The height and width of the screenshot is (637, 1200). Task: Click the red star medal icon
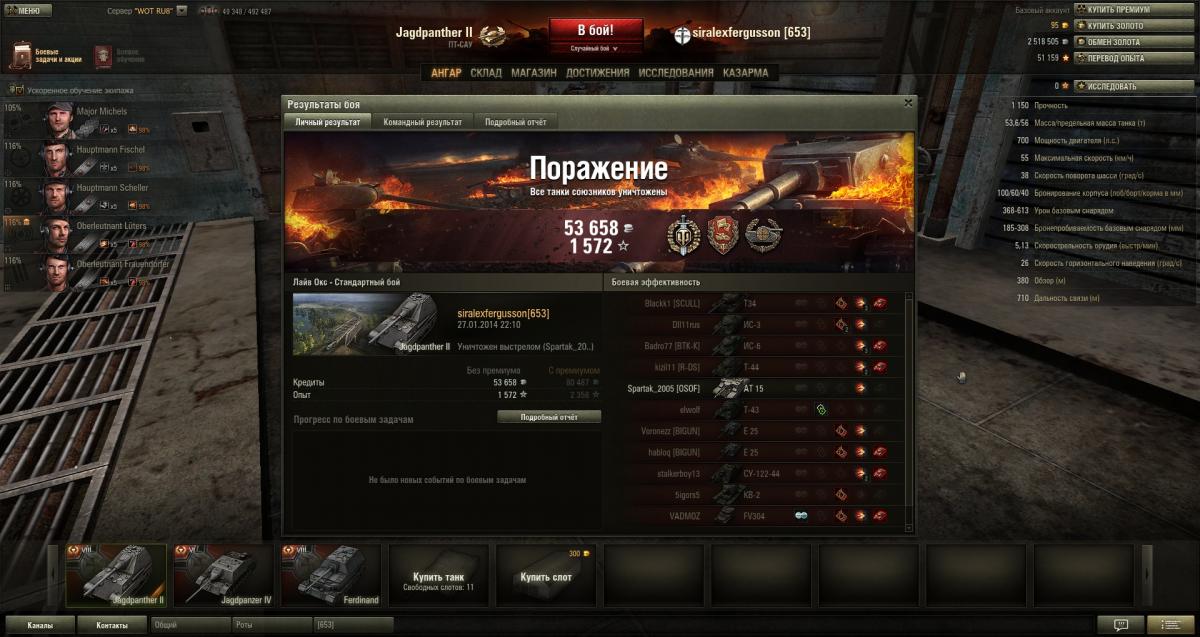pos(723,234)
